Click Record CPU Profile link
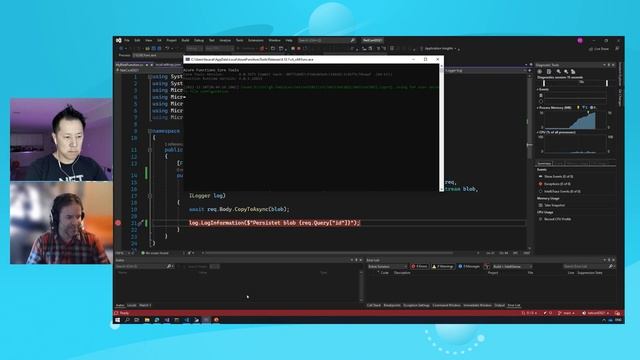The height and width of the screenshot is (360, 640). pyautogui.click(x=558, y=219)
